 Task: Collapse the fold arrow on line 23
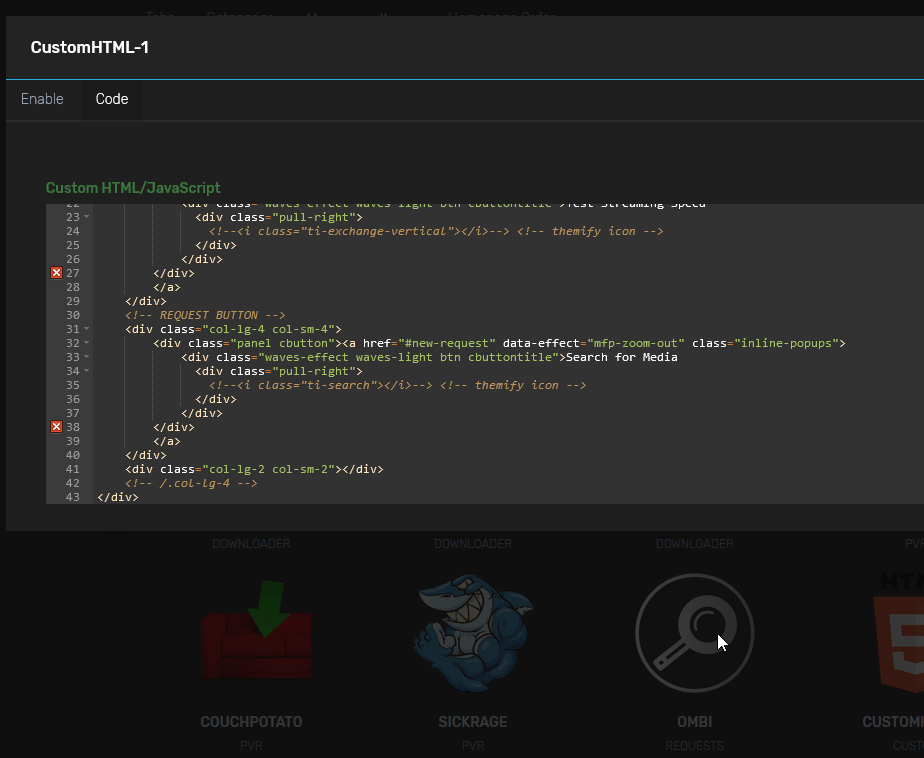click(x=87, y=217)
